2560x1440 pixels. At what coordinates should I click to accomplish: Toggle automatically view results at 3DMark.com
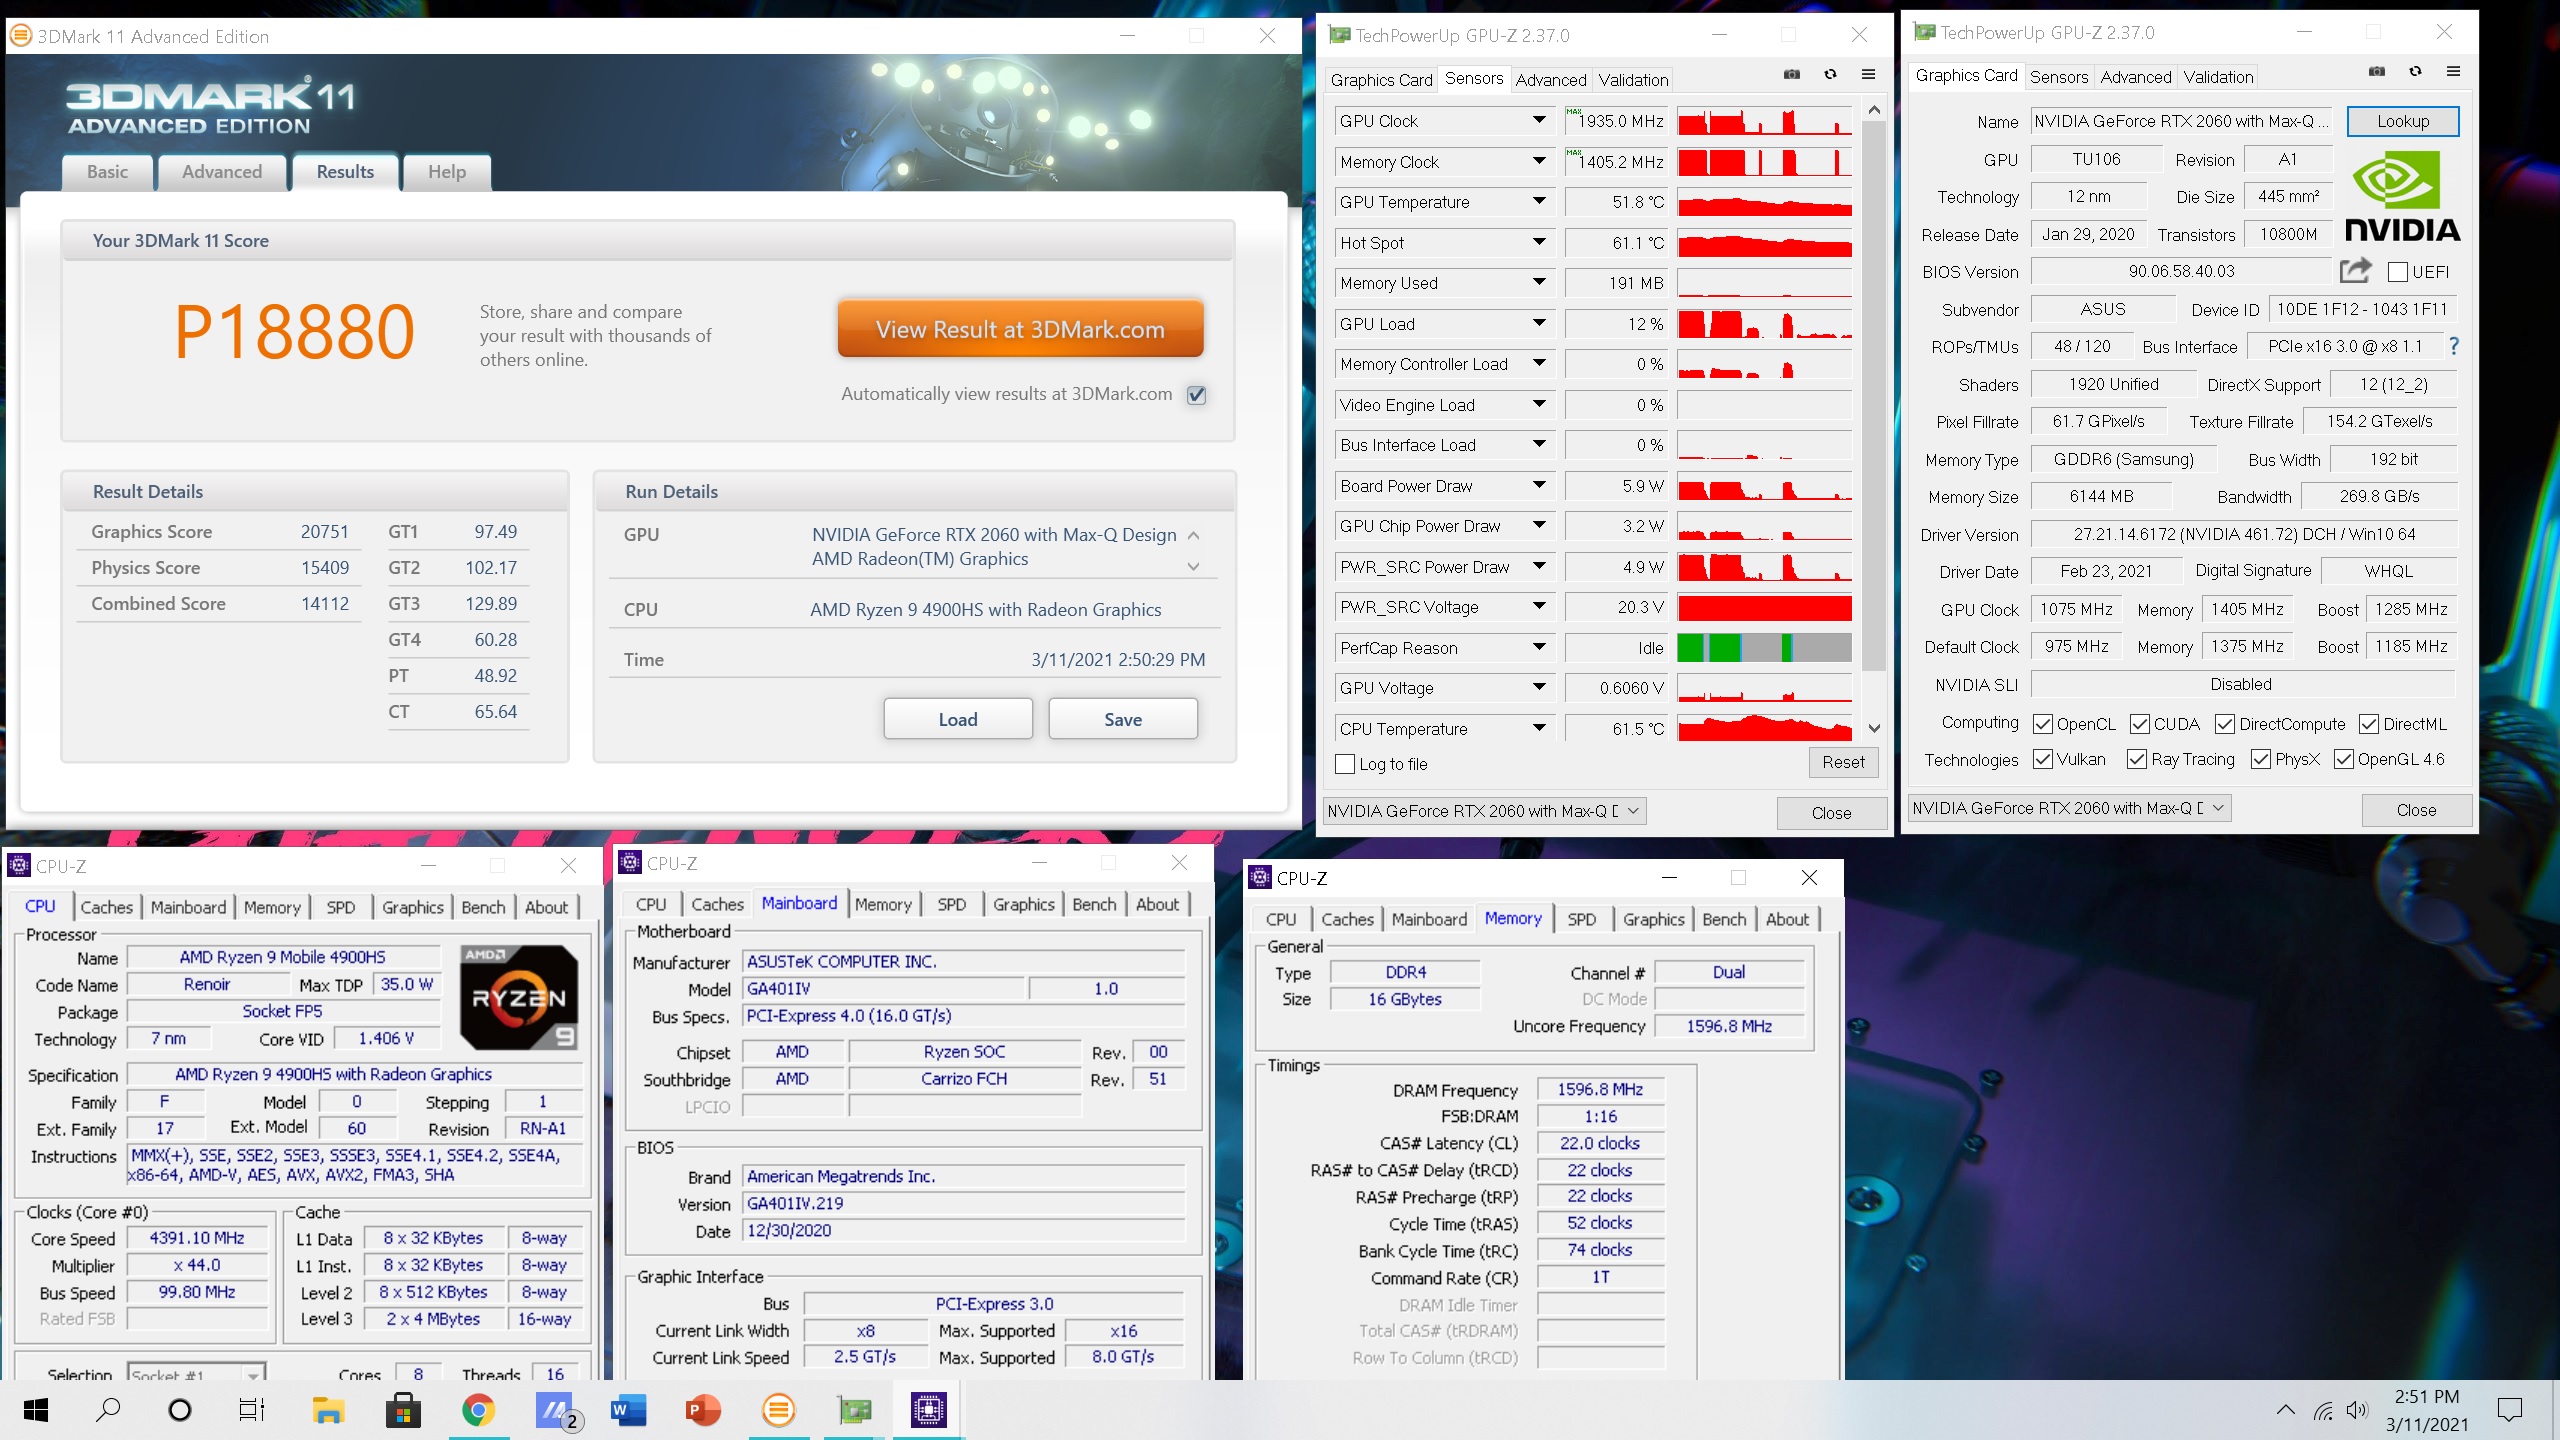point(1196,395)
